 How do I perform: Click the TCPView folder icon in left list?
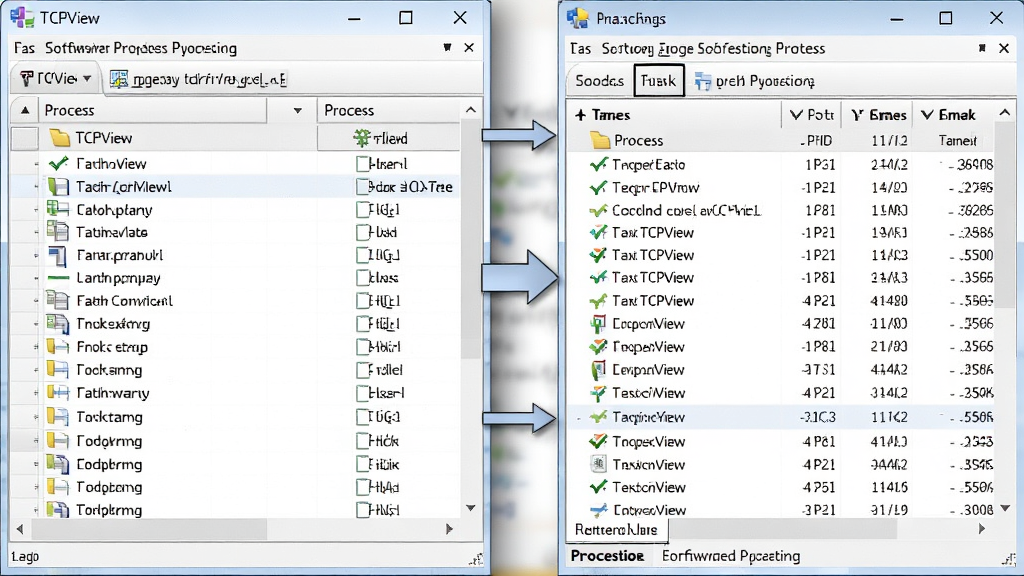(59, 138)
